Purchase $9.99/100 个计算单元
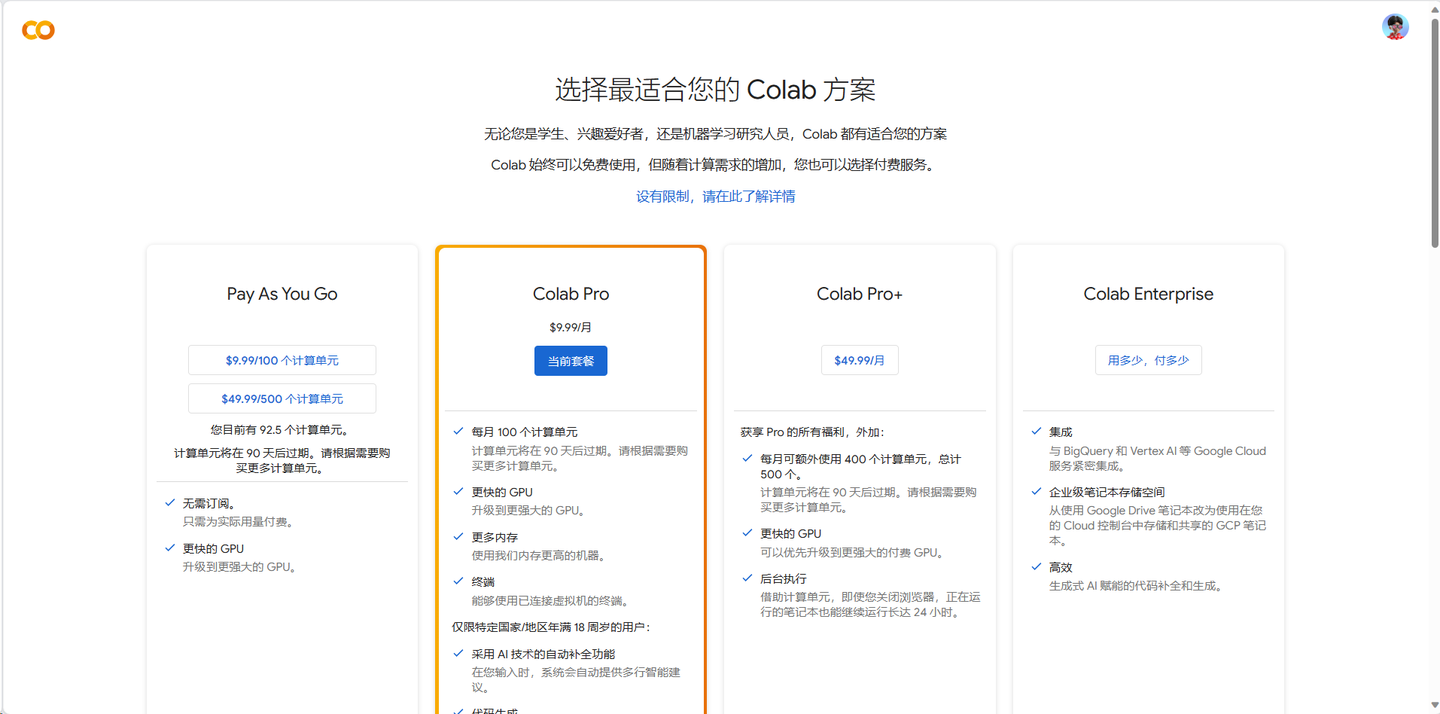 click(282, 360)
